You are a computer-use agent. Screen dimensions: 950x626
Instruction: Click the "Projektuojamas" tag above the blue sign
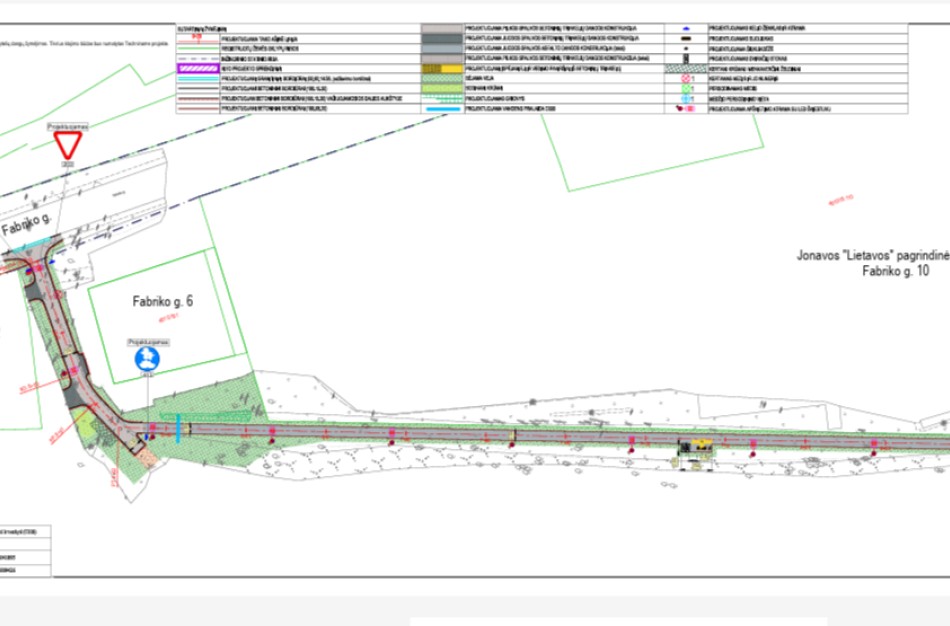pos(148,341)
